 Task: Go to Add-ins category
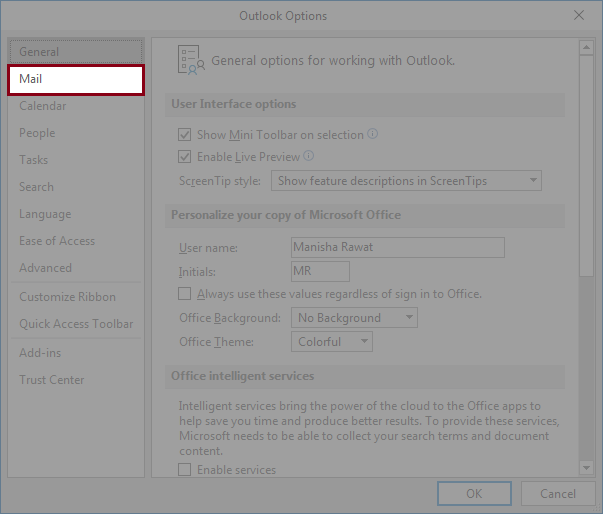point(76,353)
